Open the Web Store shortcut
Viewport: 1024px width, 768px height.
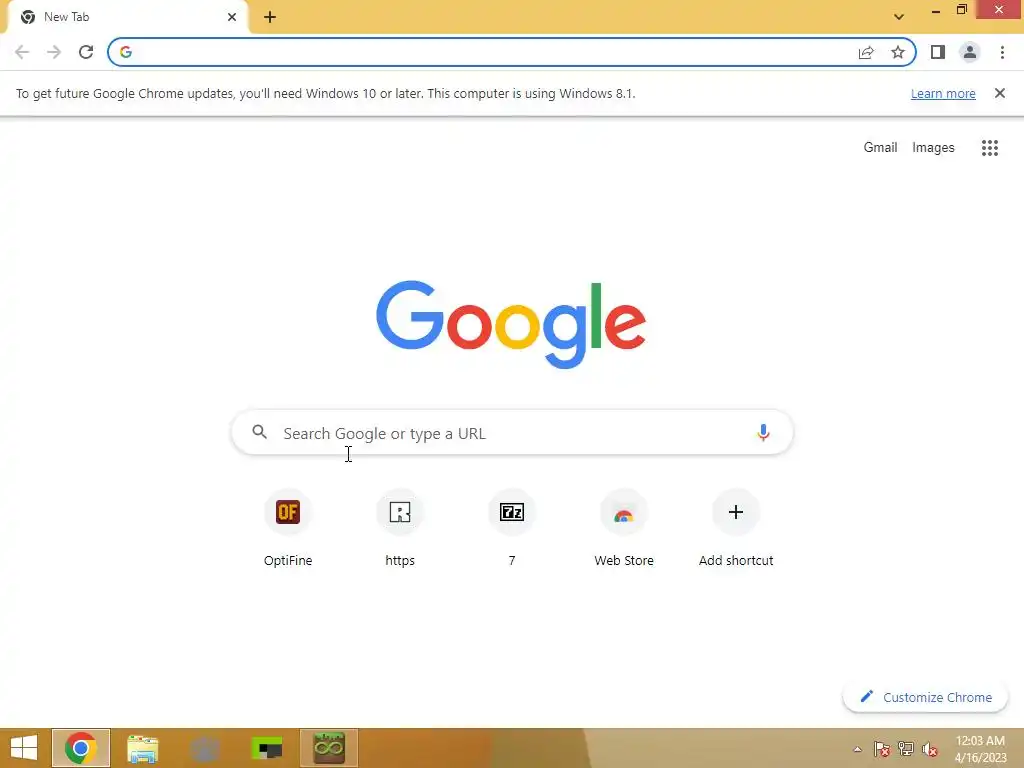click(624, 528)
